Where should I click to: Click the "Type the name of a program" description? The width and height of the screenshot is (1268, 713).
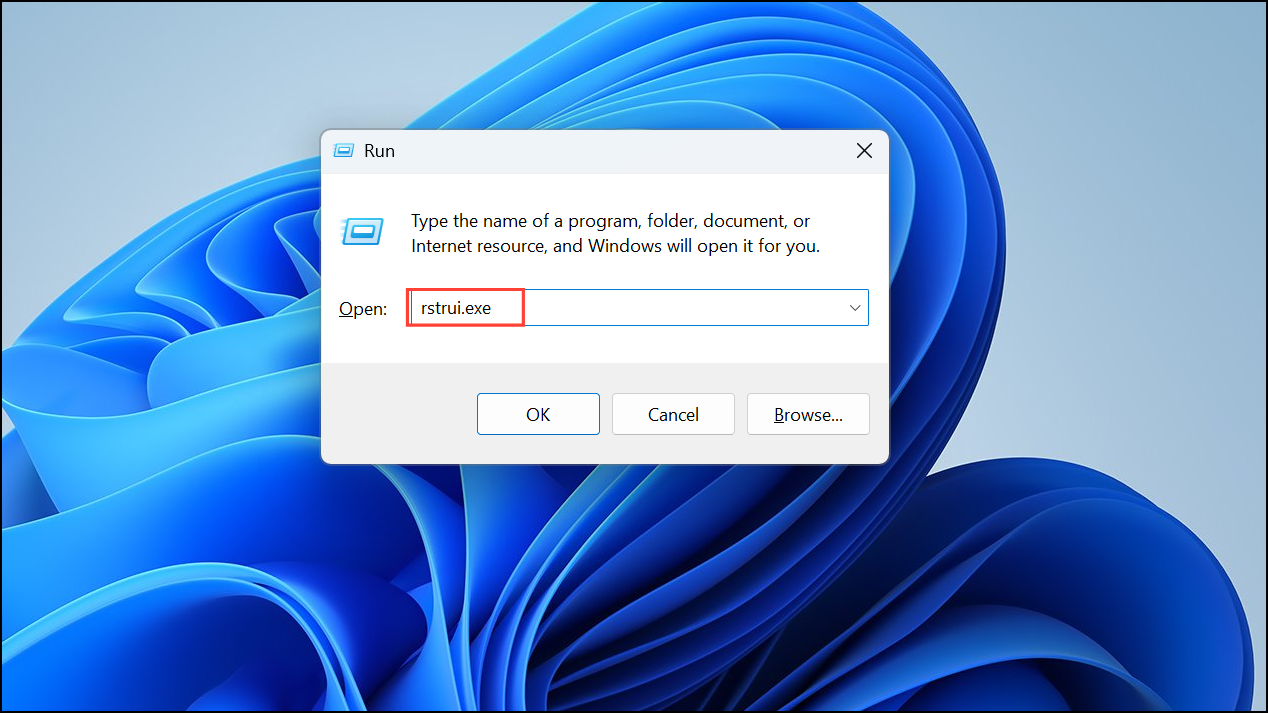[x=616, y=233]
